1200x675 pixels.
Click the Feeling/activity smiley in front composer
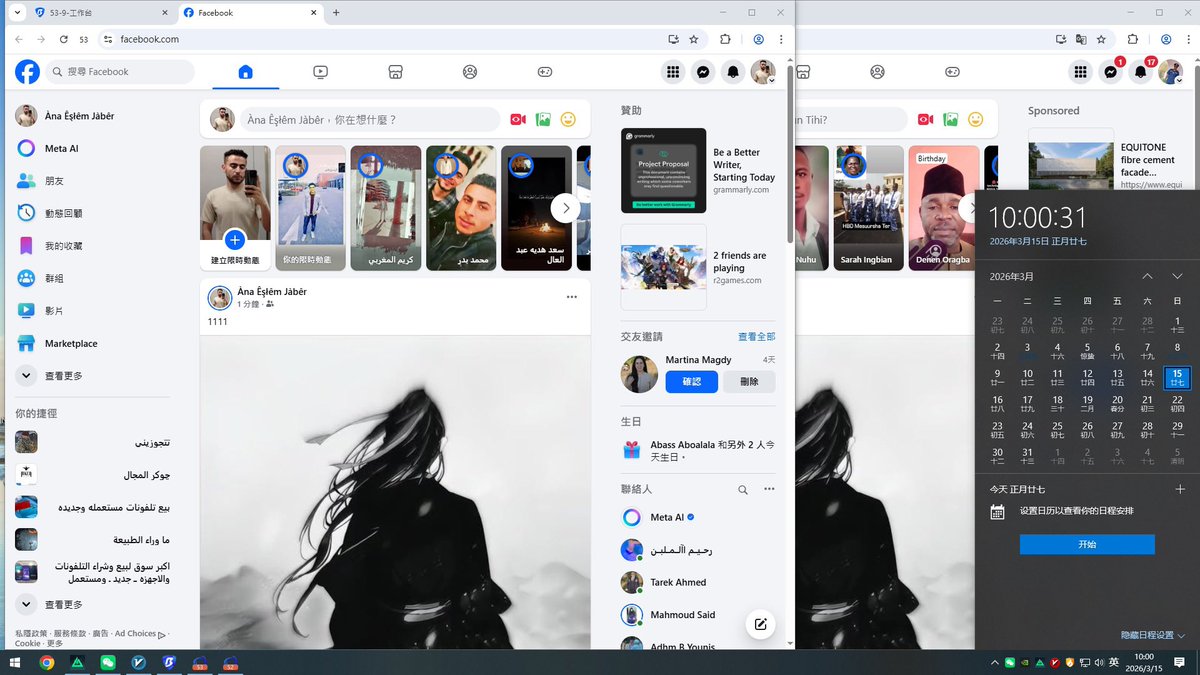[x=568, y=119]
